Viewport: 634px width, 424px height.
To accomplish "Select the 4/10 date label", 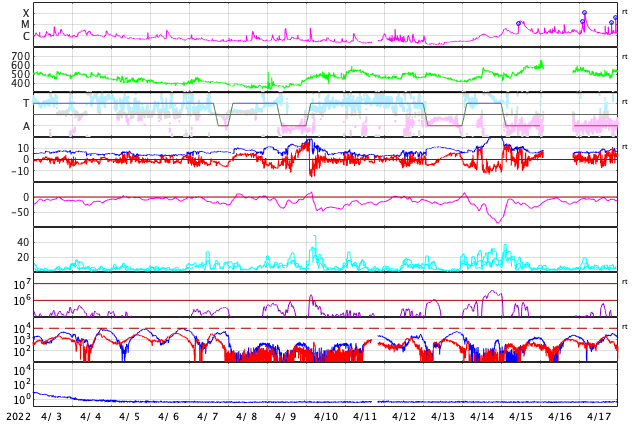I will coord(326,417).
